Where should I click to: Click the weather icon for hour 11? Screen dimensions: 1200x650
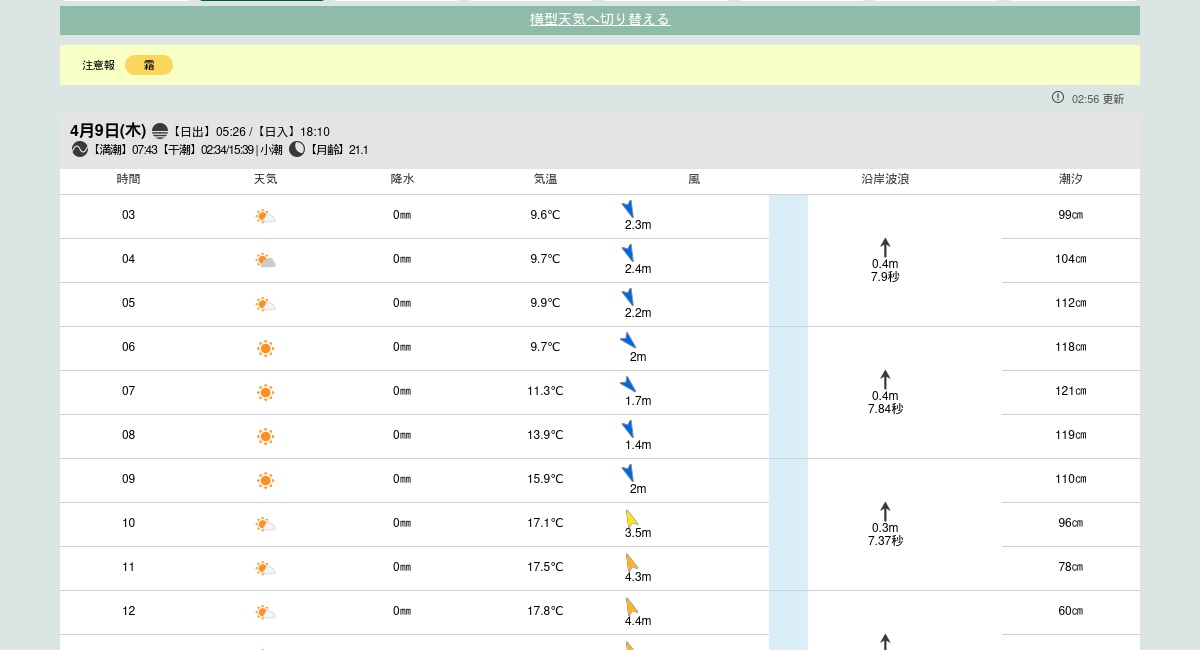[265, 568]
